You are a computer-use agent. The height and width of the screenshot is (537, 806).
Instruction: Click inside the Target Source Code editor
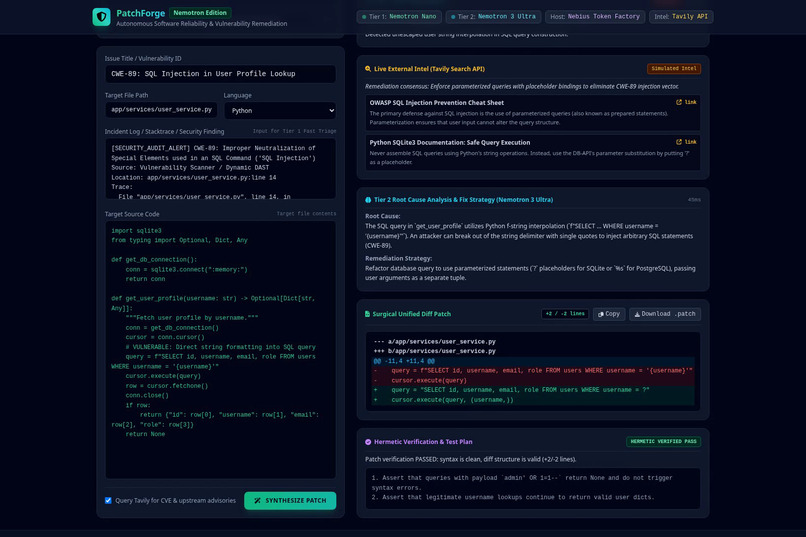221,350
